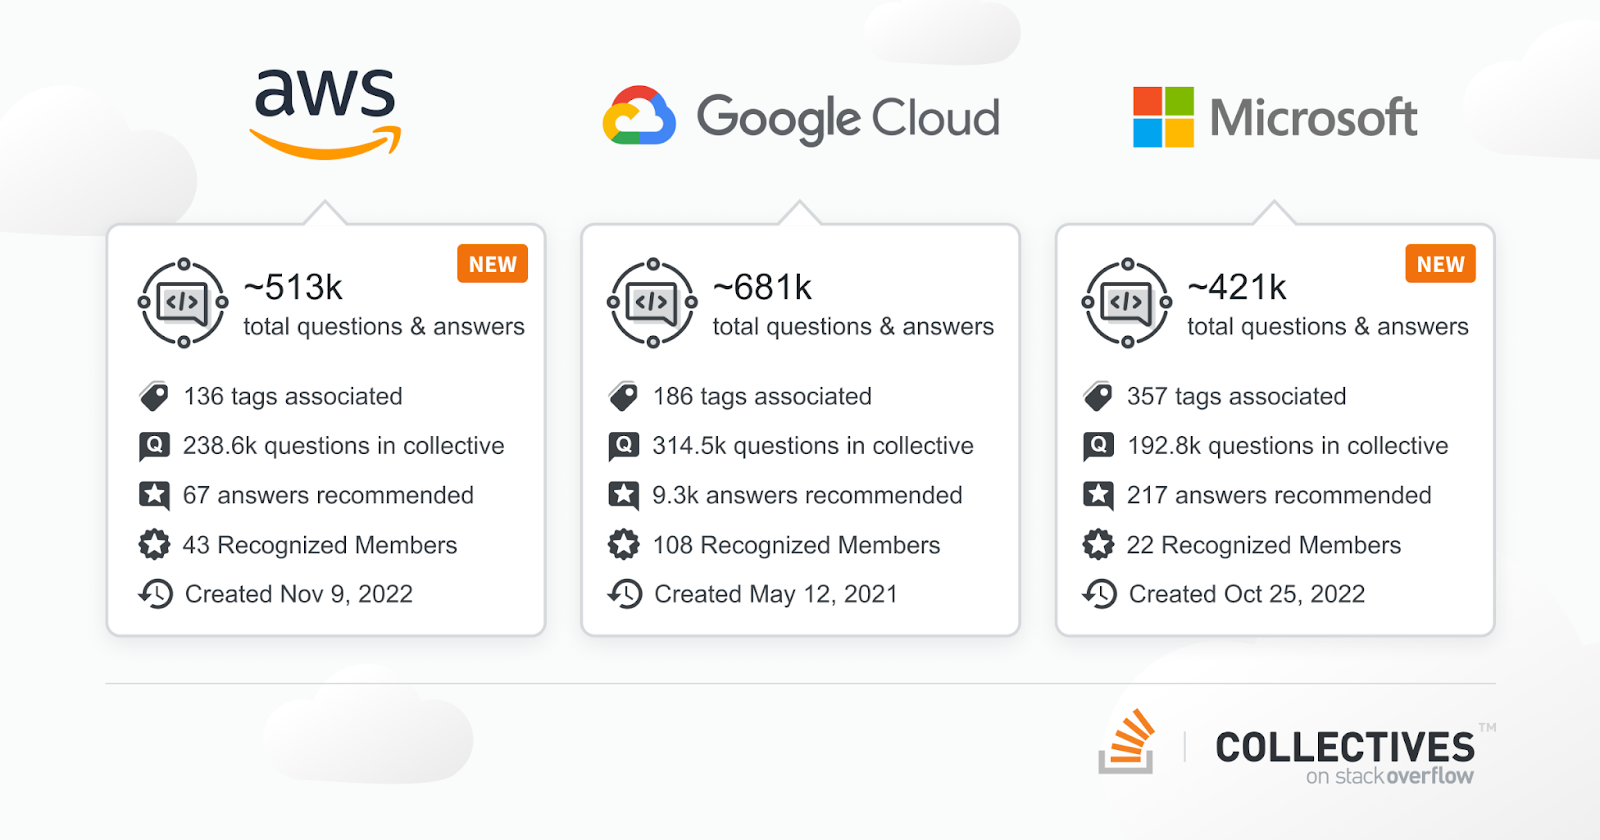The width and height of the screenshot is (1600, 840).
Task: Click '136 tags associated' text
Action: click(293, 397)
